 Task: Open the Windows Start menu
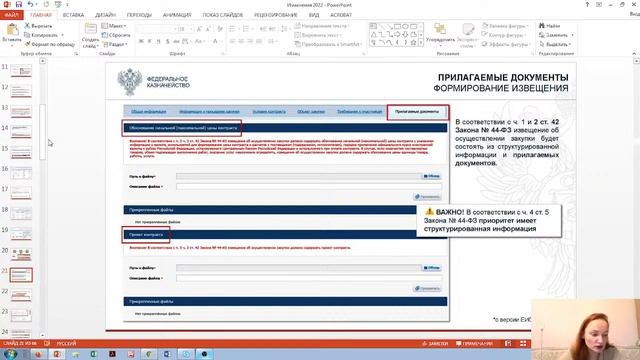tap(11, 354)
